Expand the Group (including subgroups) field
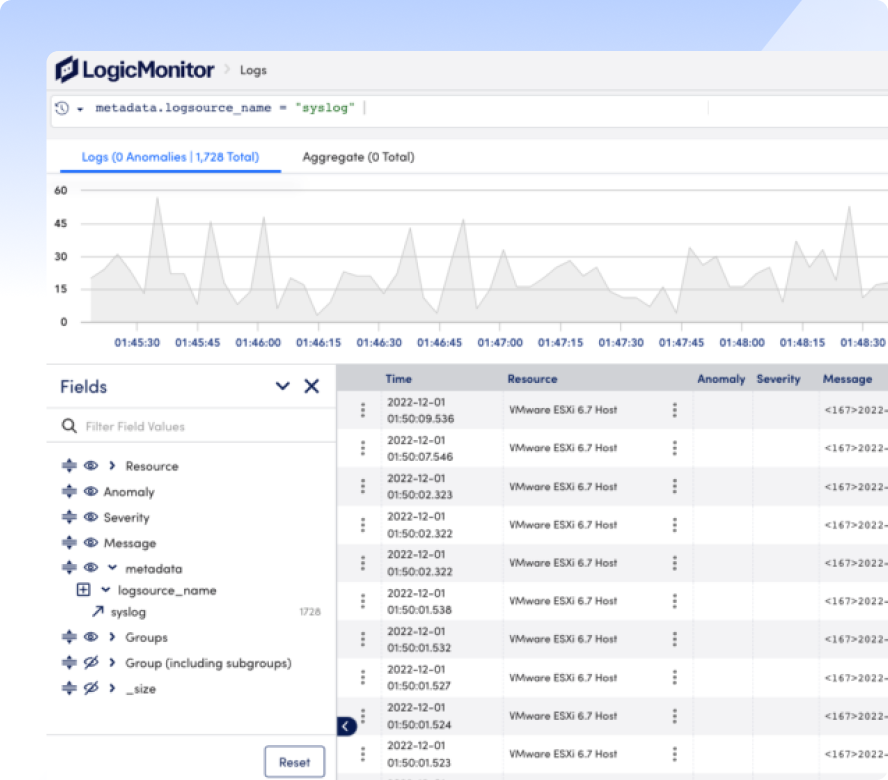Viewport: 888px width, 780px height. pos(112,662)
